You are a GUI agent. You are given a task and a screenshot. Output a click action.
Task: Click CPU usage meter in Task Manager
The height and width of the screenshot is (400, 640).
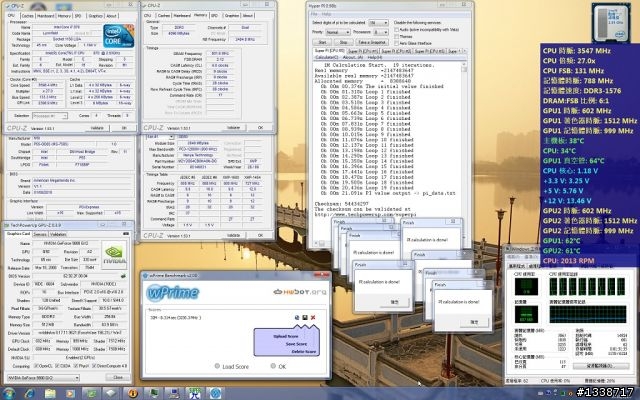(526, 287)
